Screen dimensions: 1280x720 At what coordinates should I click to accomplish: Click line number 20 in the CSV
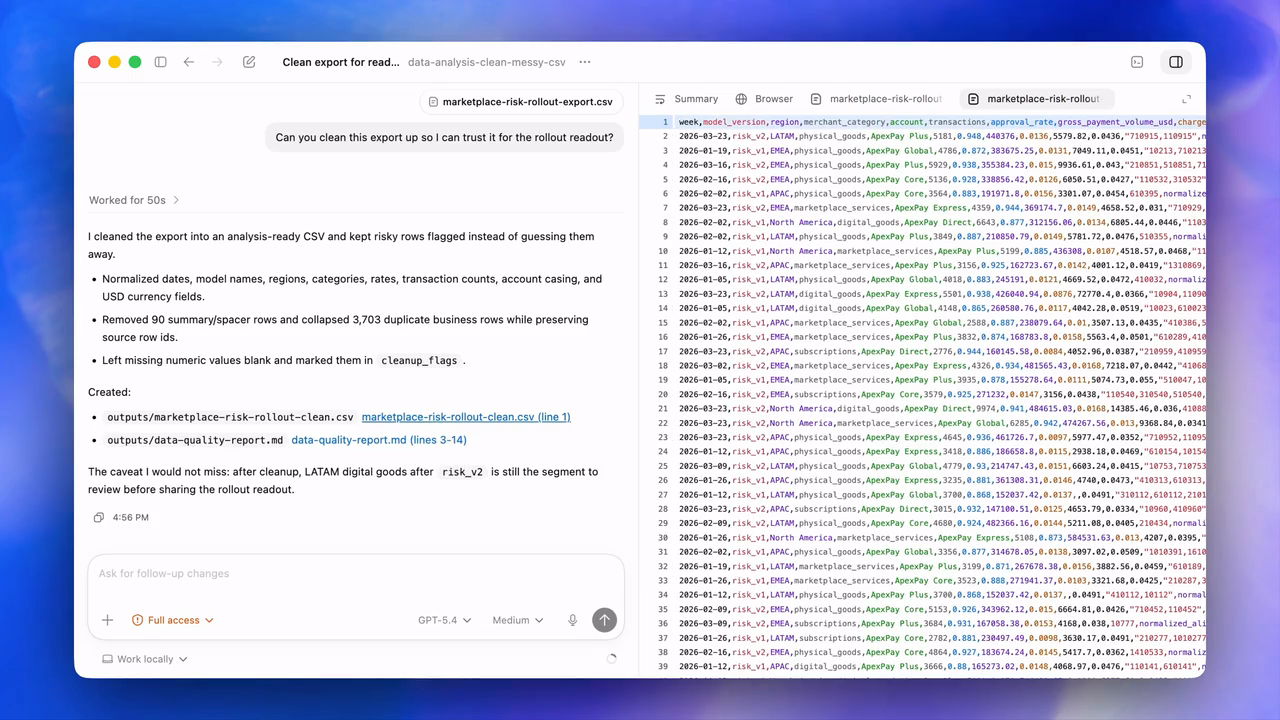click(x=663, y=394)
